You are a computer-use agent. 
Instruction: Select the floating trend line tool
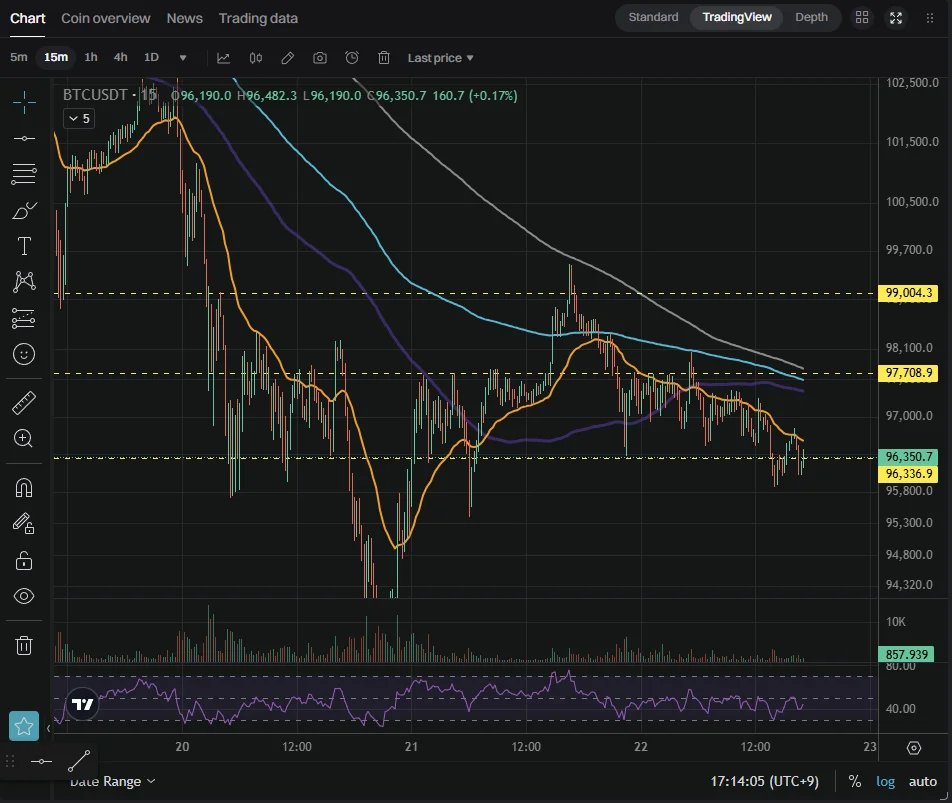click(x=79, y=761)
